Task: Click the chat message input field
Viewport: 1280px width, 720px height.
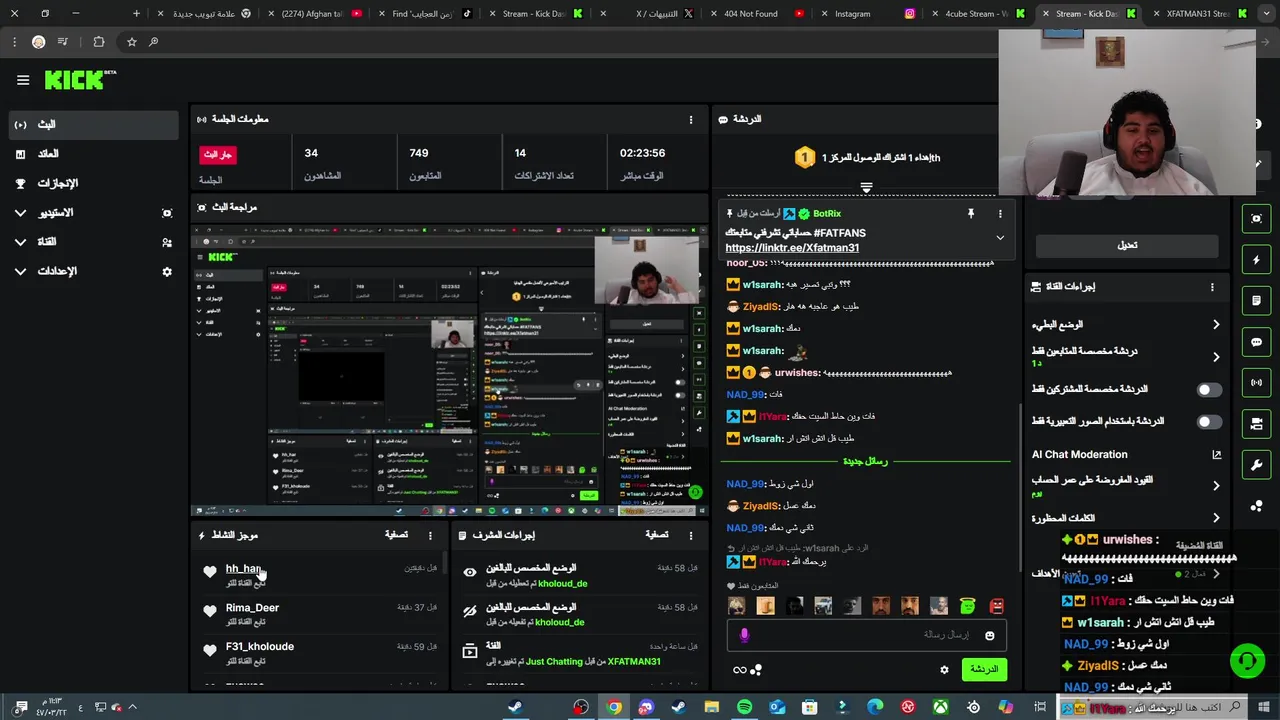Action: tap(865, 636)
